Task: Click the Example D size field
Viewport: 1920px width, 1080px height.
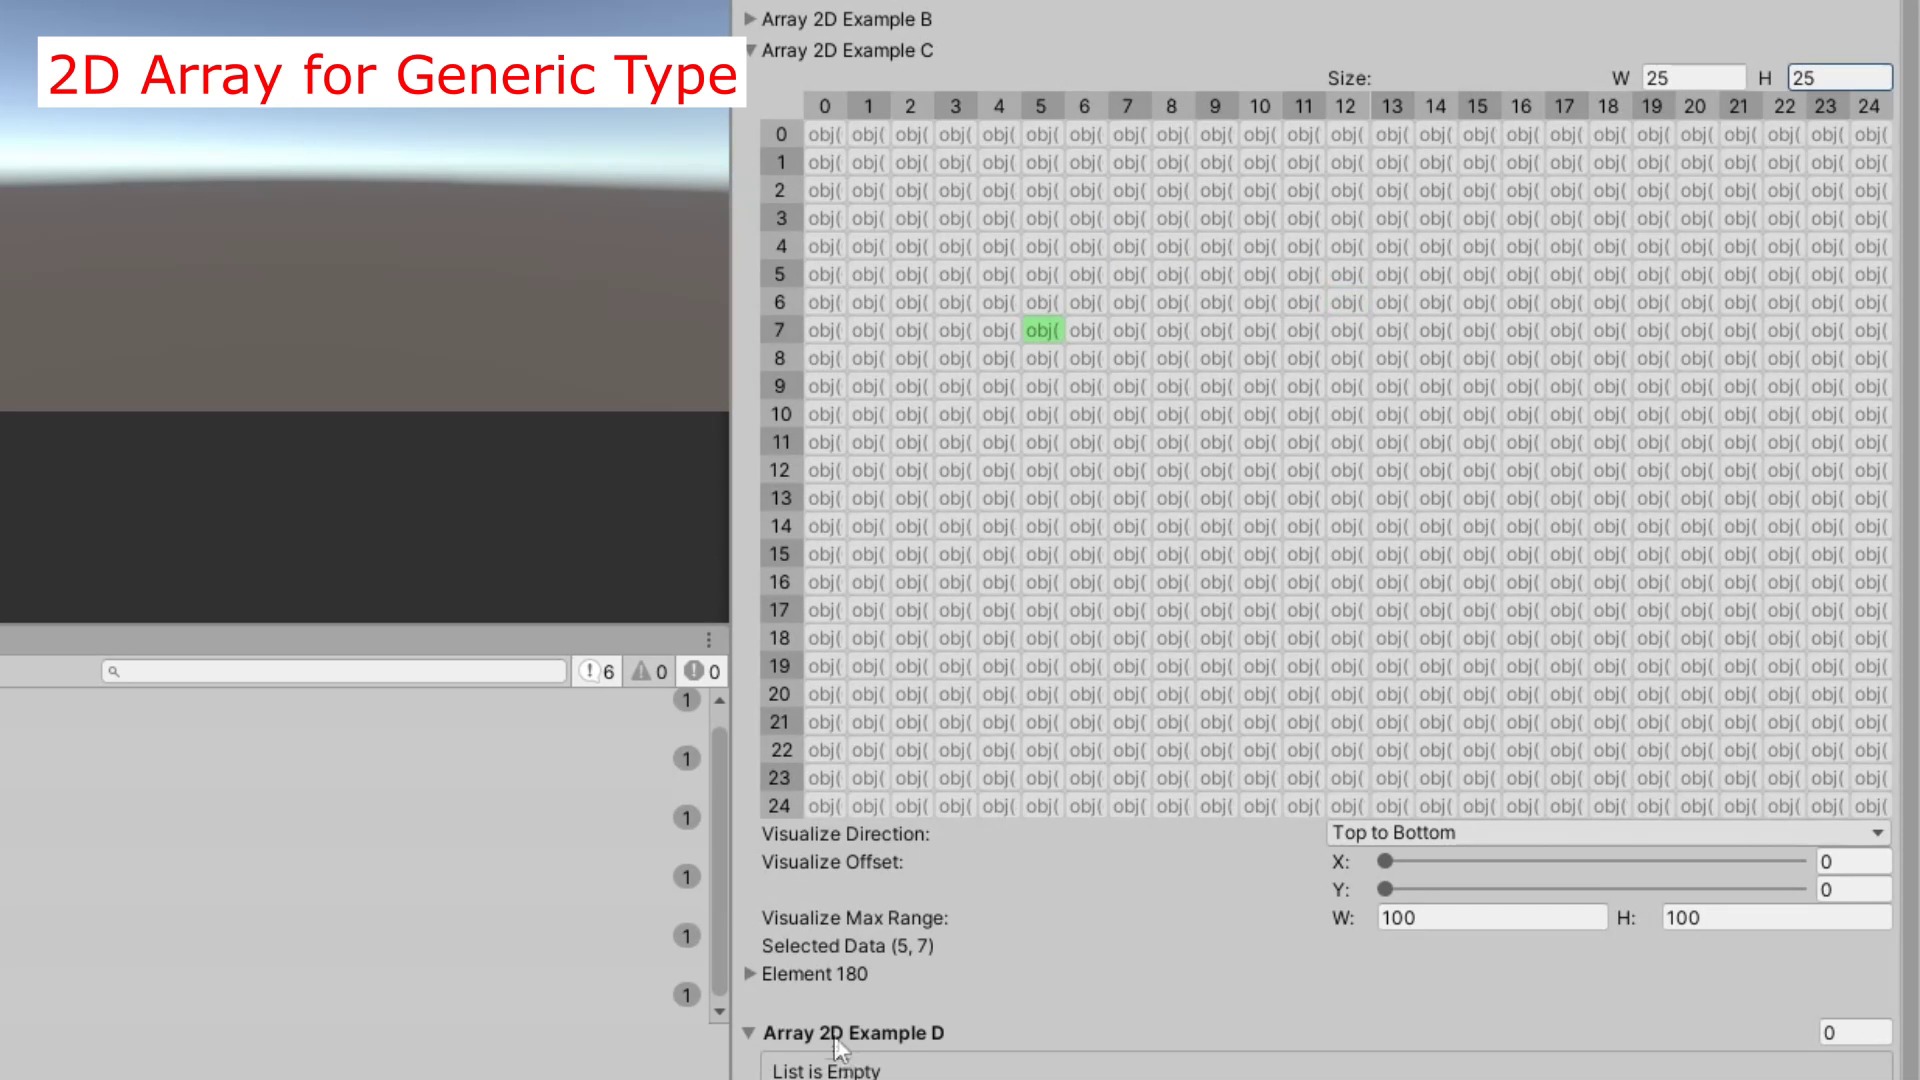Action: click(x=1856, y=1033)
